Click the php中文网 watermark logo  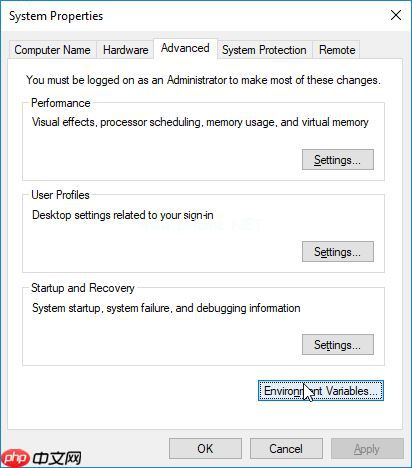coord(42,459)
